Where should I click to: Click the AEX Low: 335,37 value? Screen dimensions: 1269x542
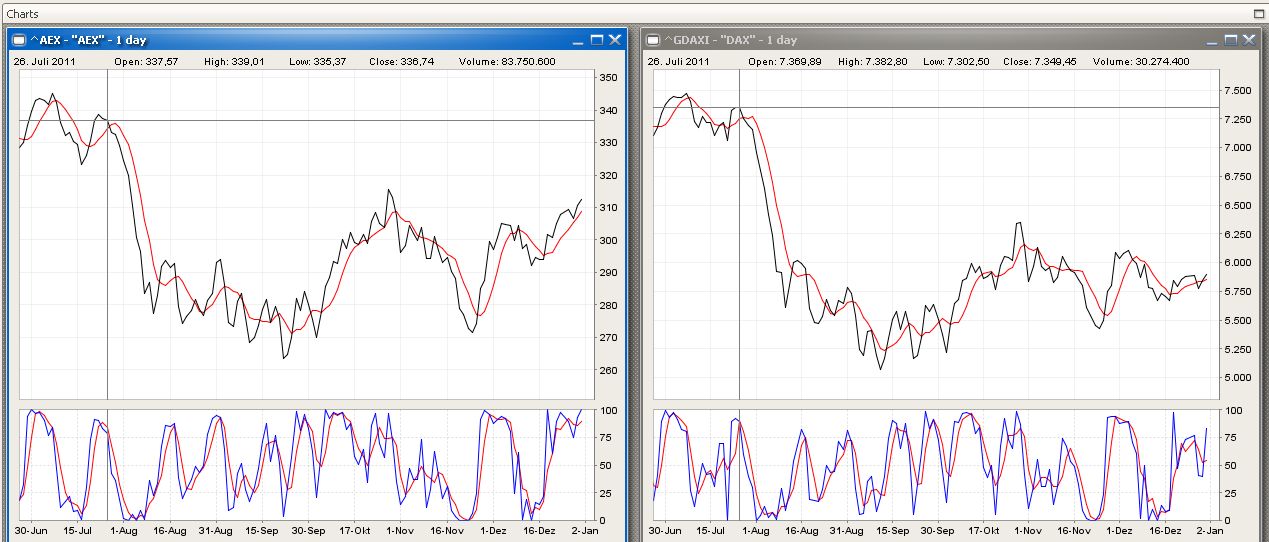pyautogui.click(x=319, y=62)
